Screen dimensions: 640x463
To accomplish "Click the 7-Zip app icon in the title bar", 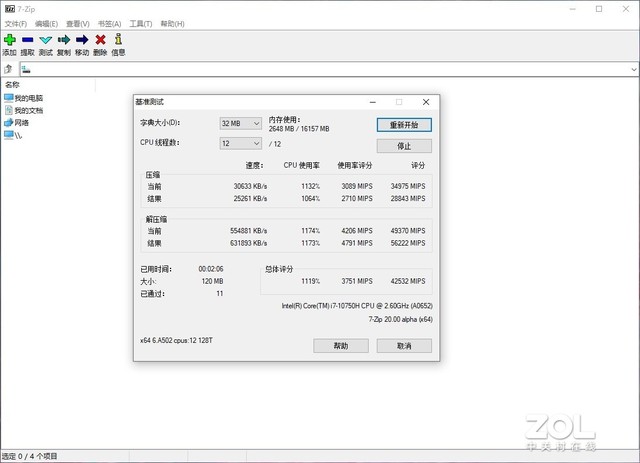I will [10, 9].
